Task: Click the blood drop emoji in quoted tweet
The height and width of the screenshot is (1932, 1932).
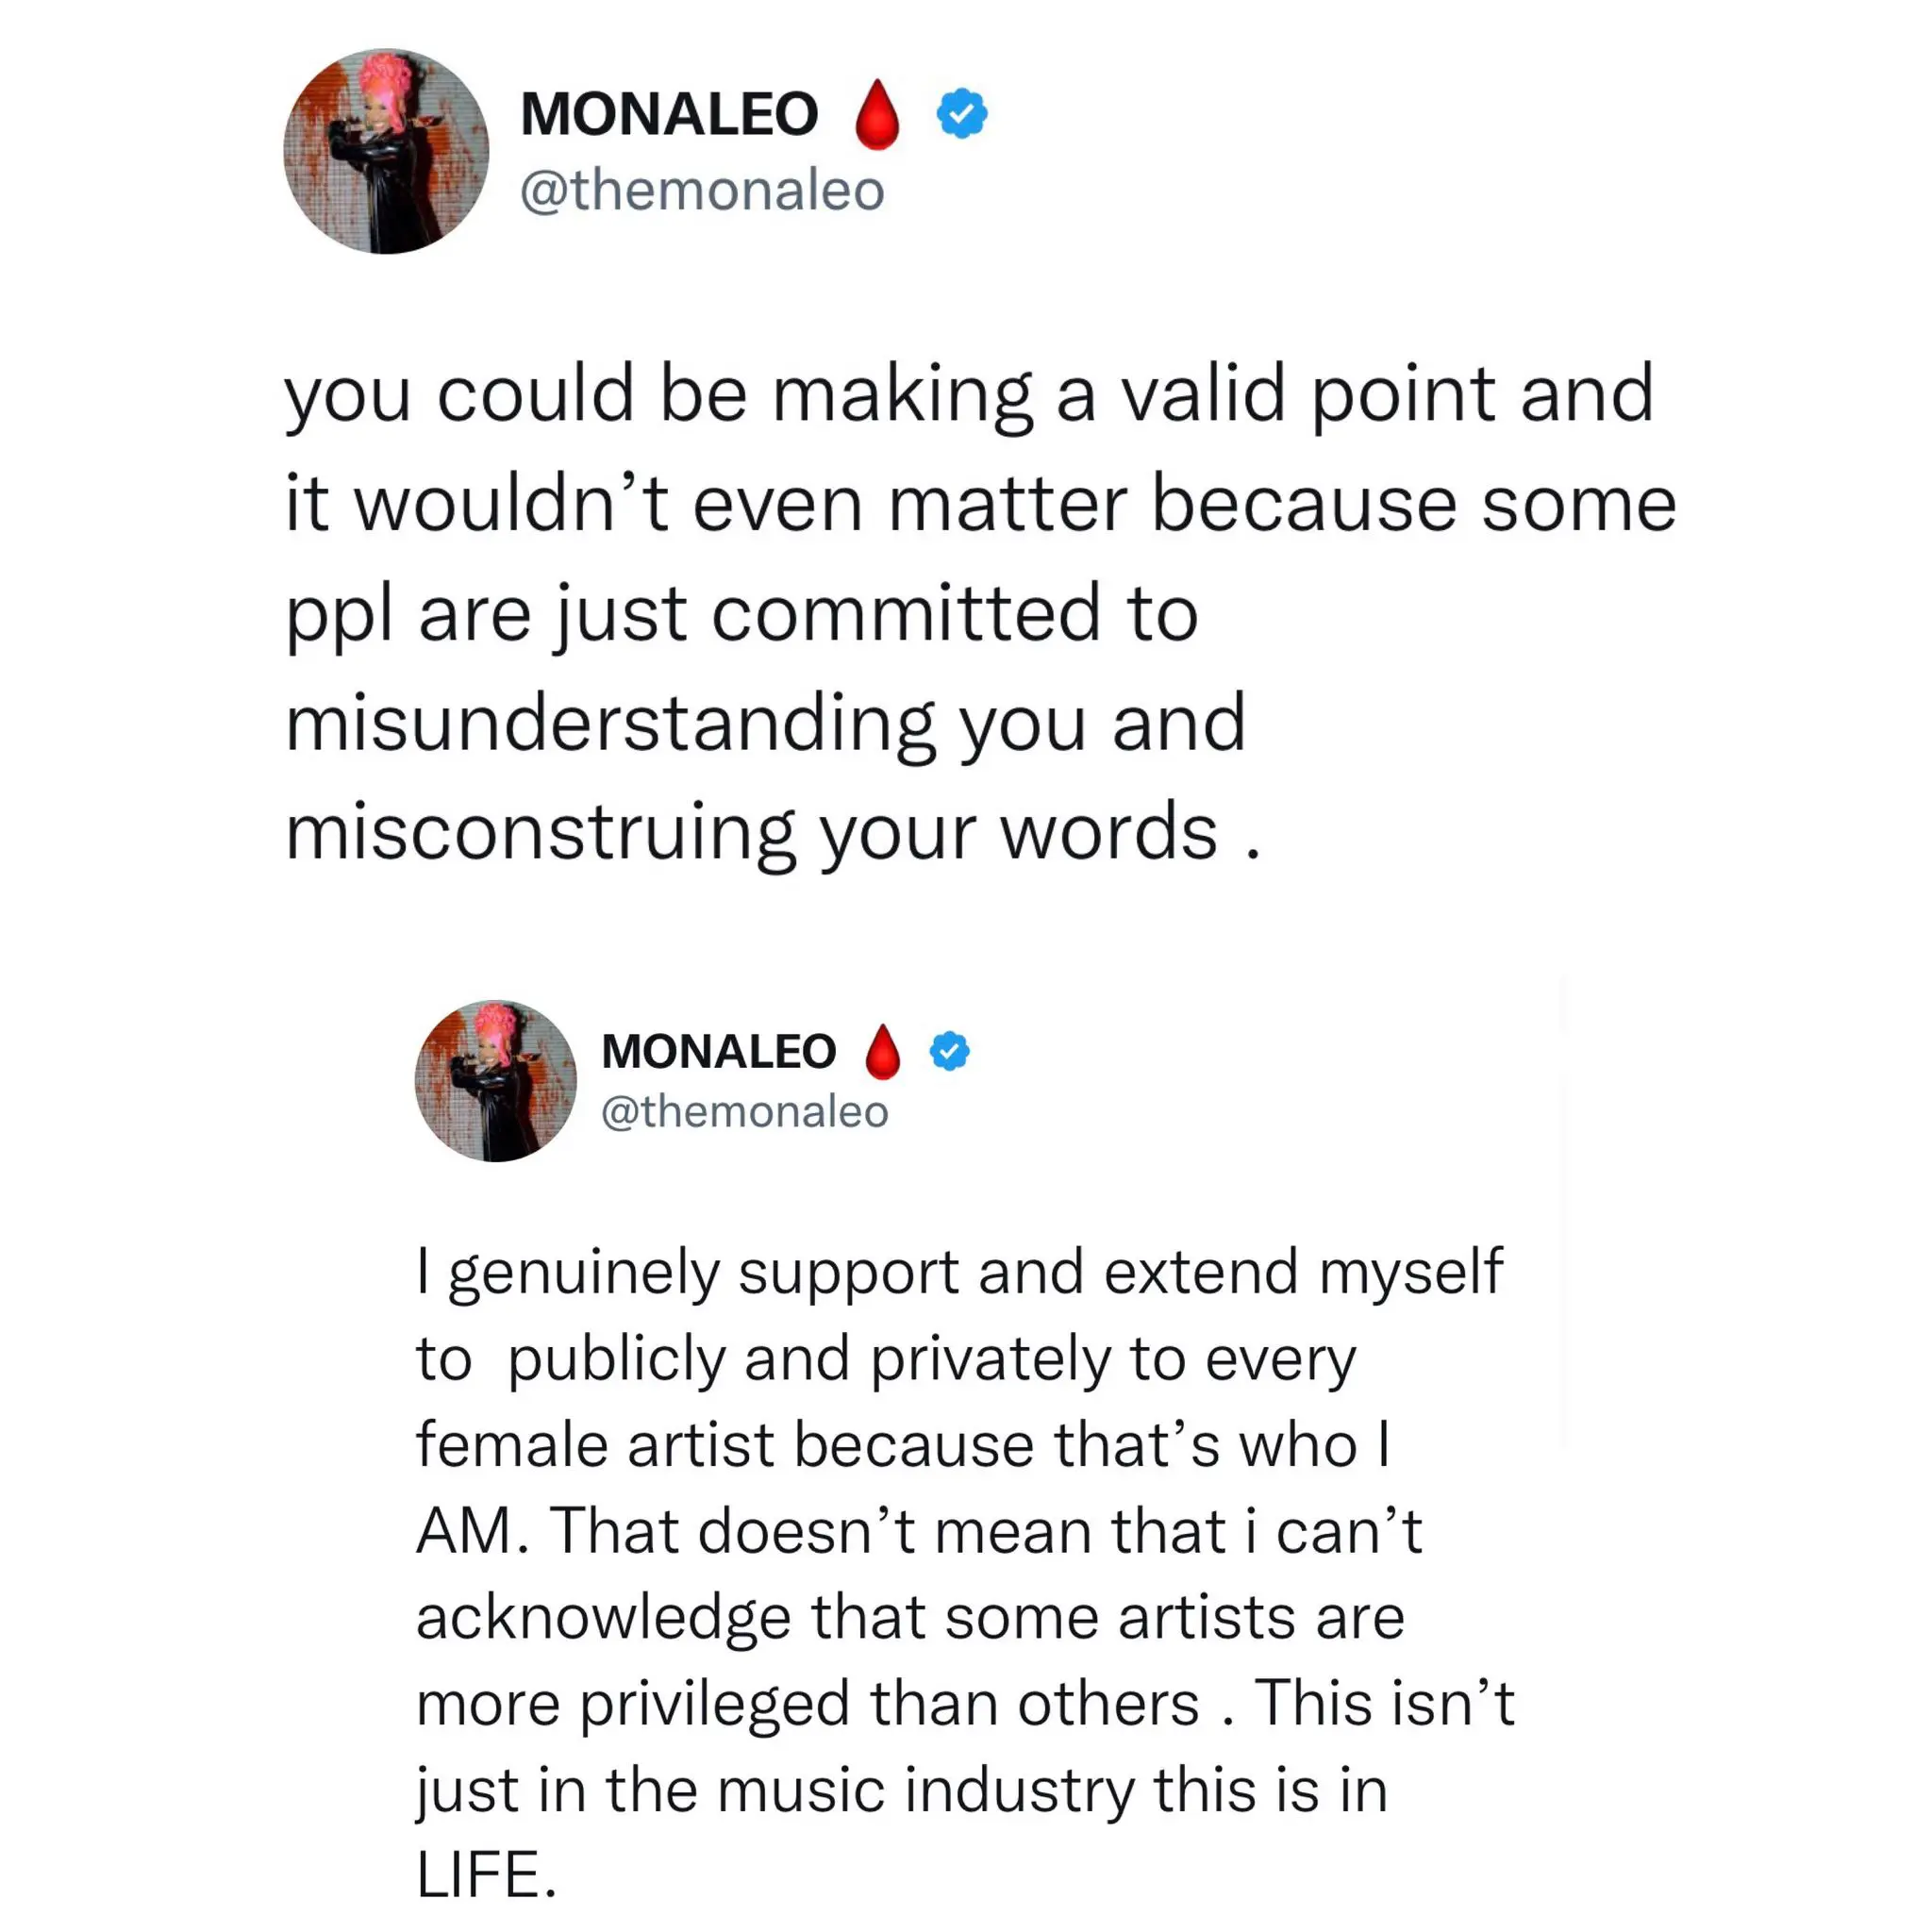Action: (x=882, y=1052)
